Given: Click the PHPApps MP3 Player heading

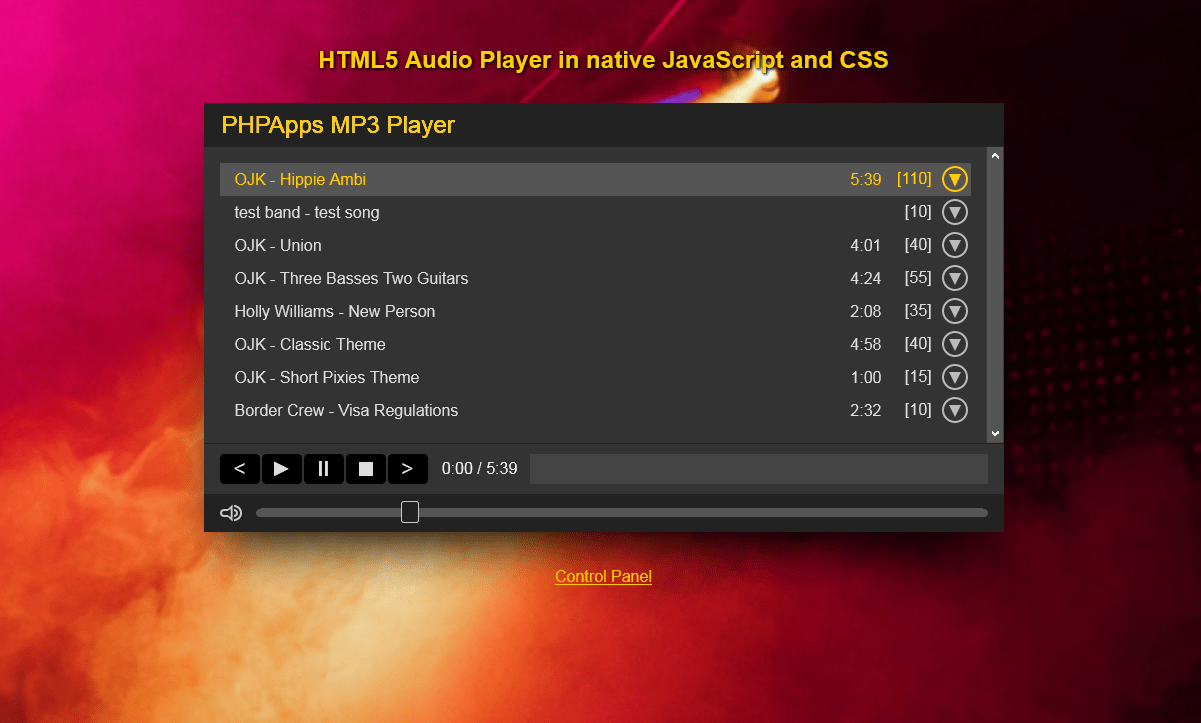Looking at the screenshot, I should pos(338,124).
